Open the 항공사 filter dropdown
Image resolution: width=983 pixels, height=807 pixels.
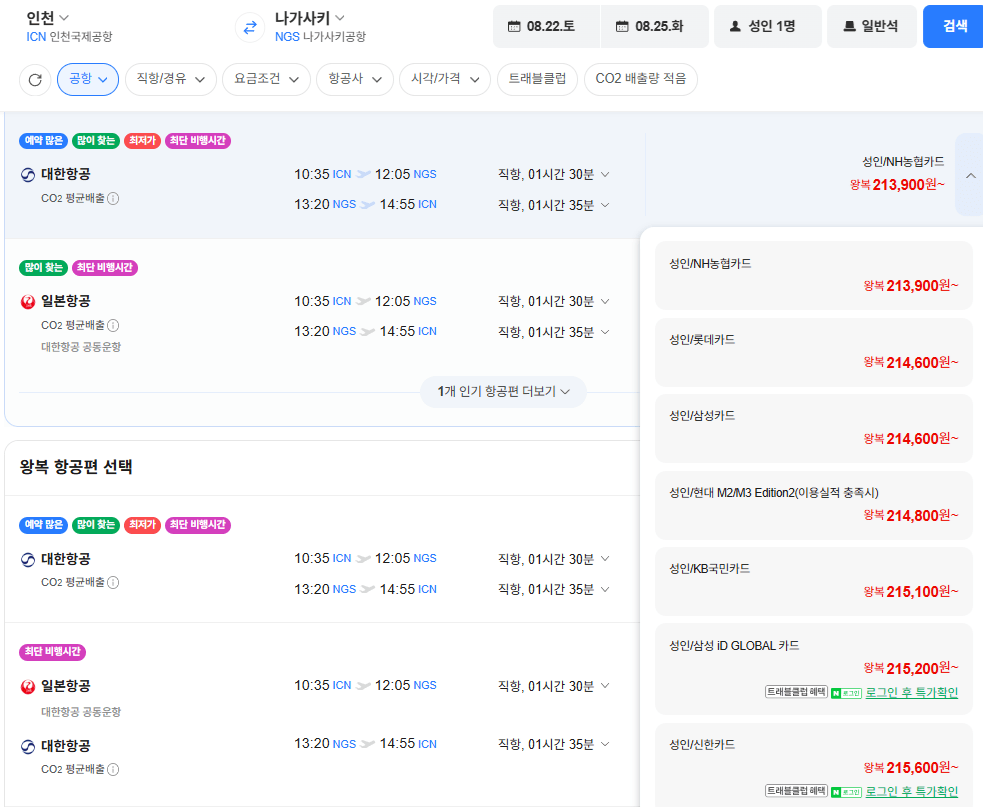[355, 79]
